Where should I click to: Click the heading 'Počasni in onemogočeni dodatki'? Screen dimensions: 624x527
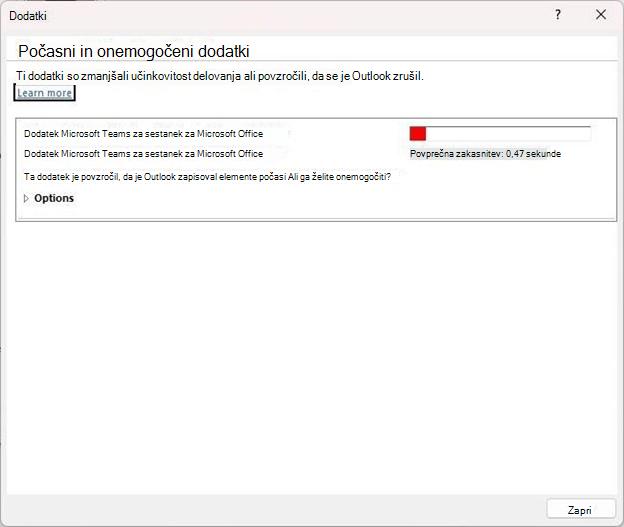click(x=134, y=51)
